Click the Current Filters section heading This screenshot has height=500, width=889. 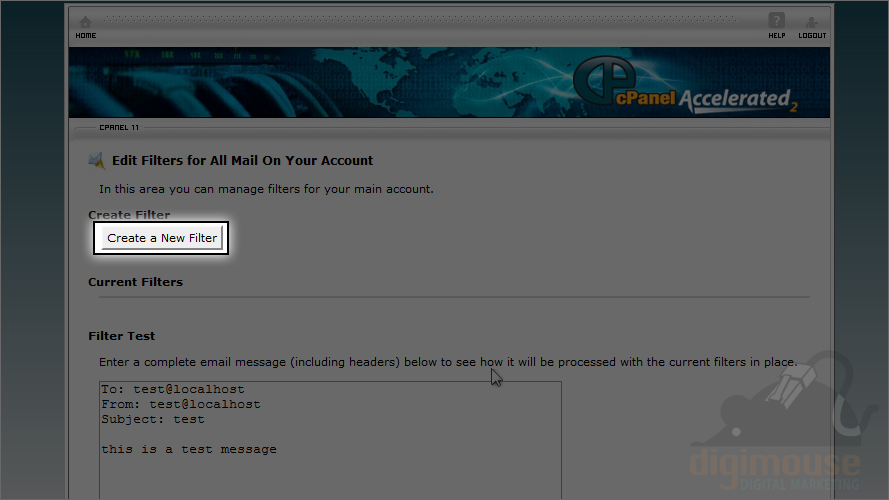click(x=136, y=282)
